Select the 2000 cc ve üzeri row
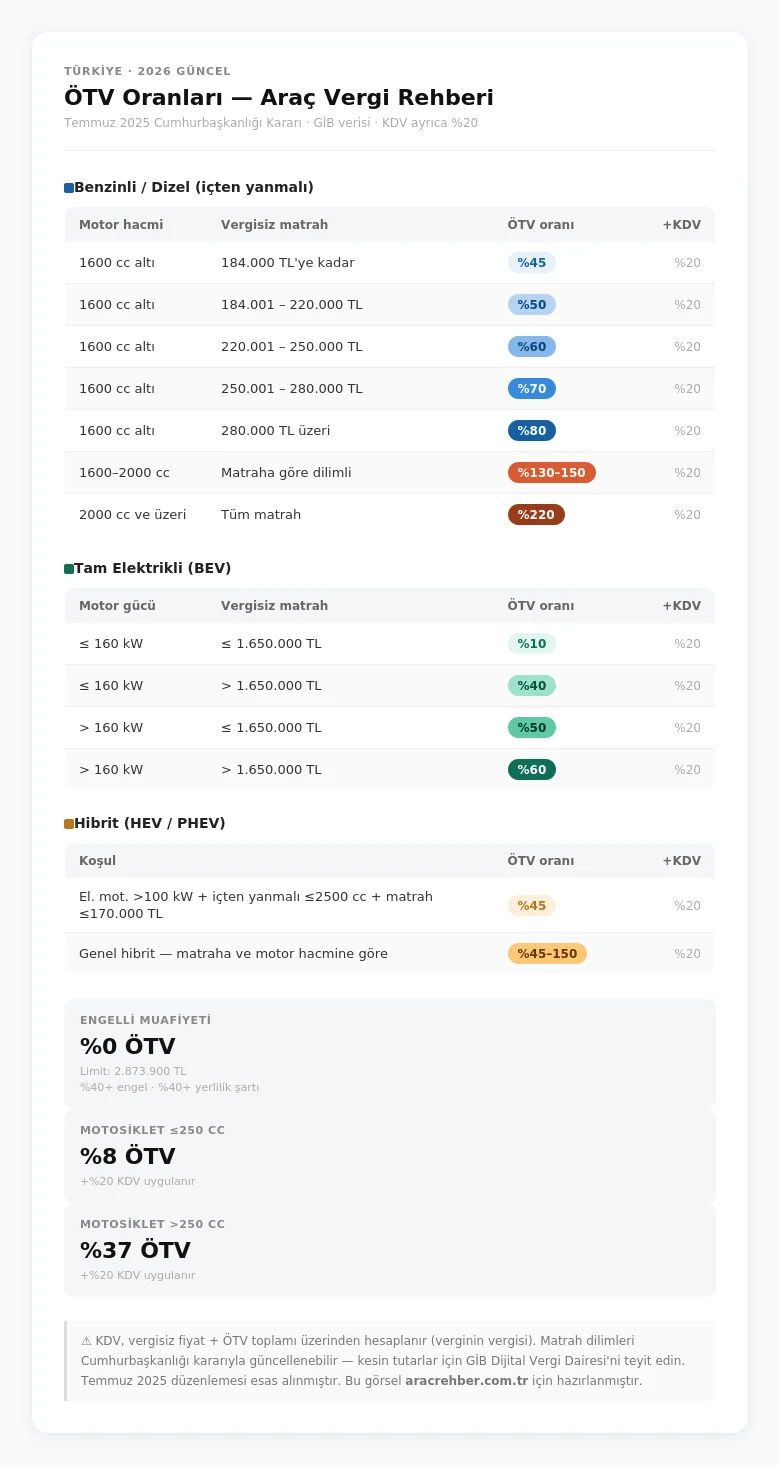780x1465 pixels. click(390, 515)
